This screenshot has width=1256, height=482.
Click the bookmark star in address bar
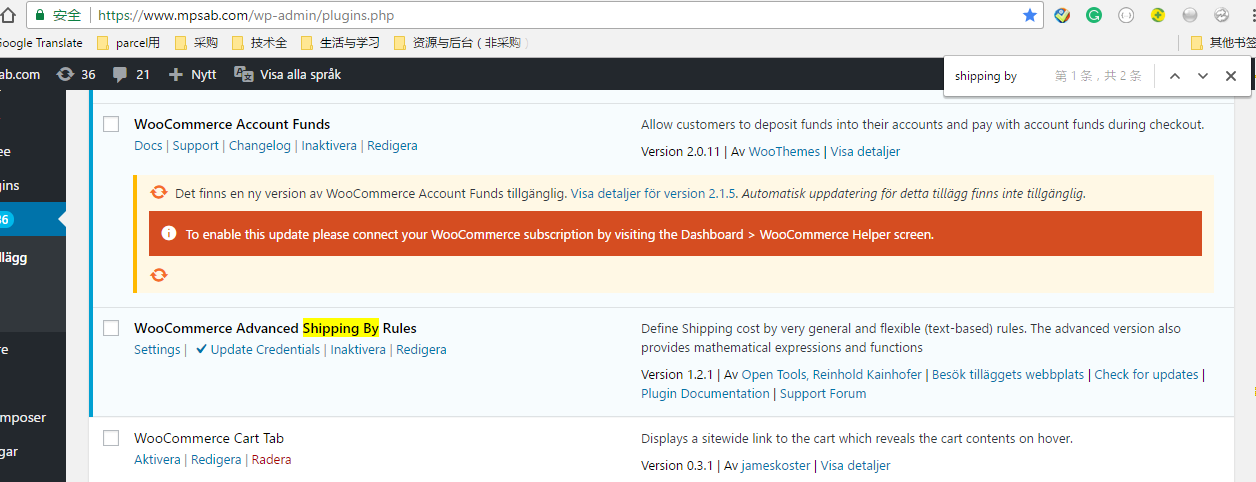point(1030,15)
